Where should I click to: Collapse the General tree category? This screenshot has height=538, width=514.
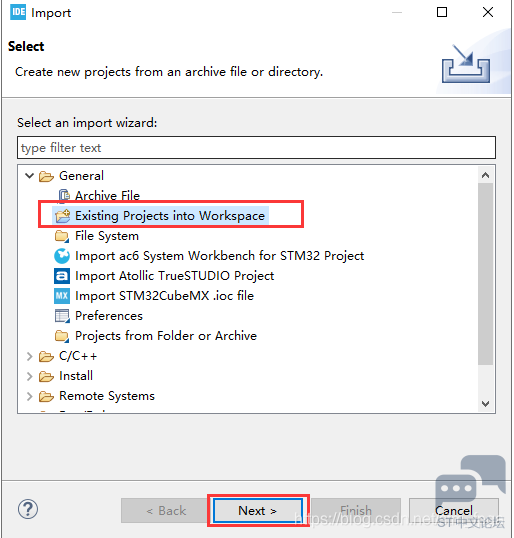(30, 176)
